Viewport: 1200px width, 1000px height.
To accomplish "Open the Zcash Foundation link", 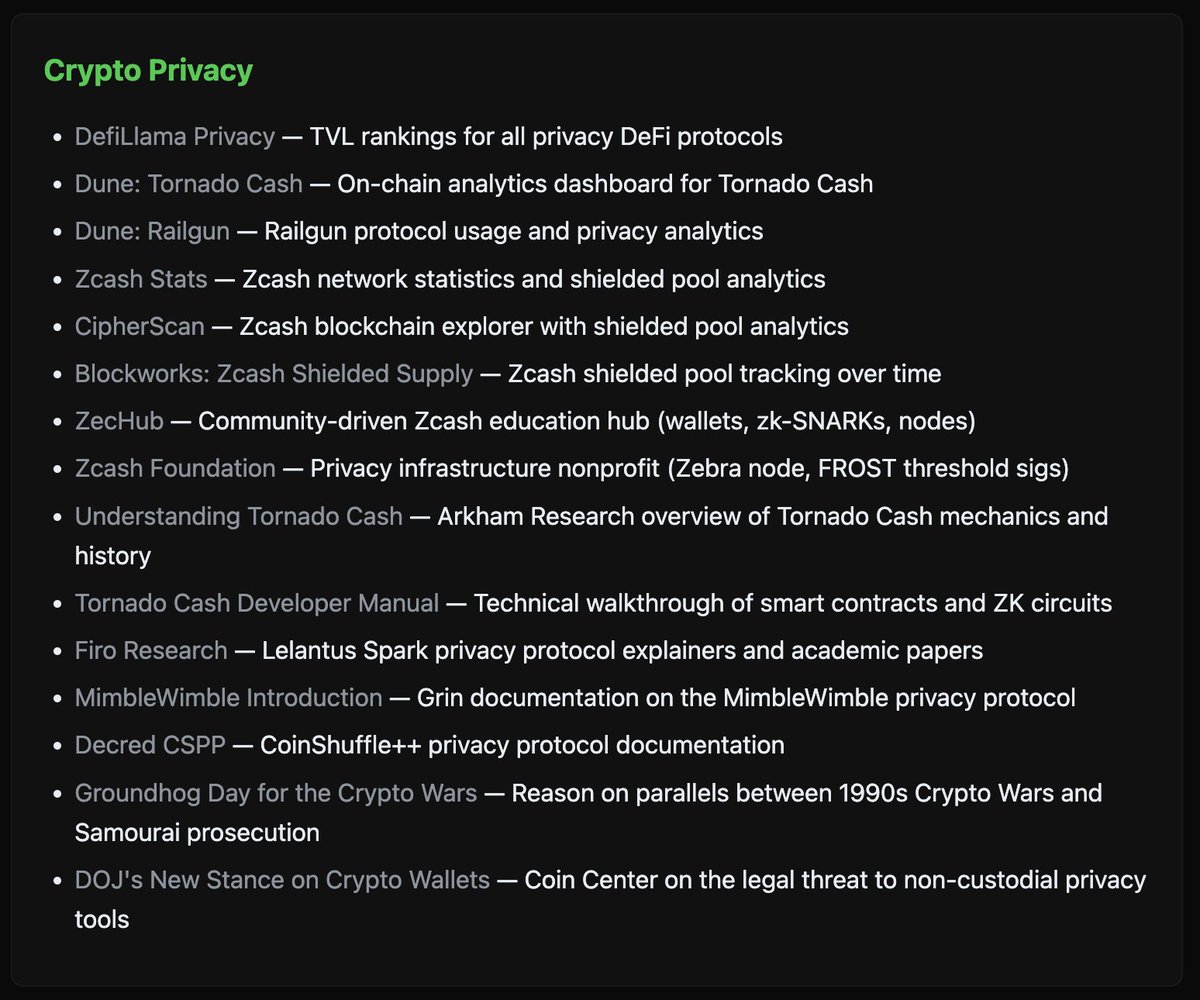I will [x=175, y=468].
